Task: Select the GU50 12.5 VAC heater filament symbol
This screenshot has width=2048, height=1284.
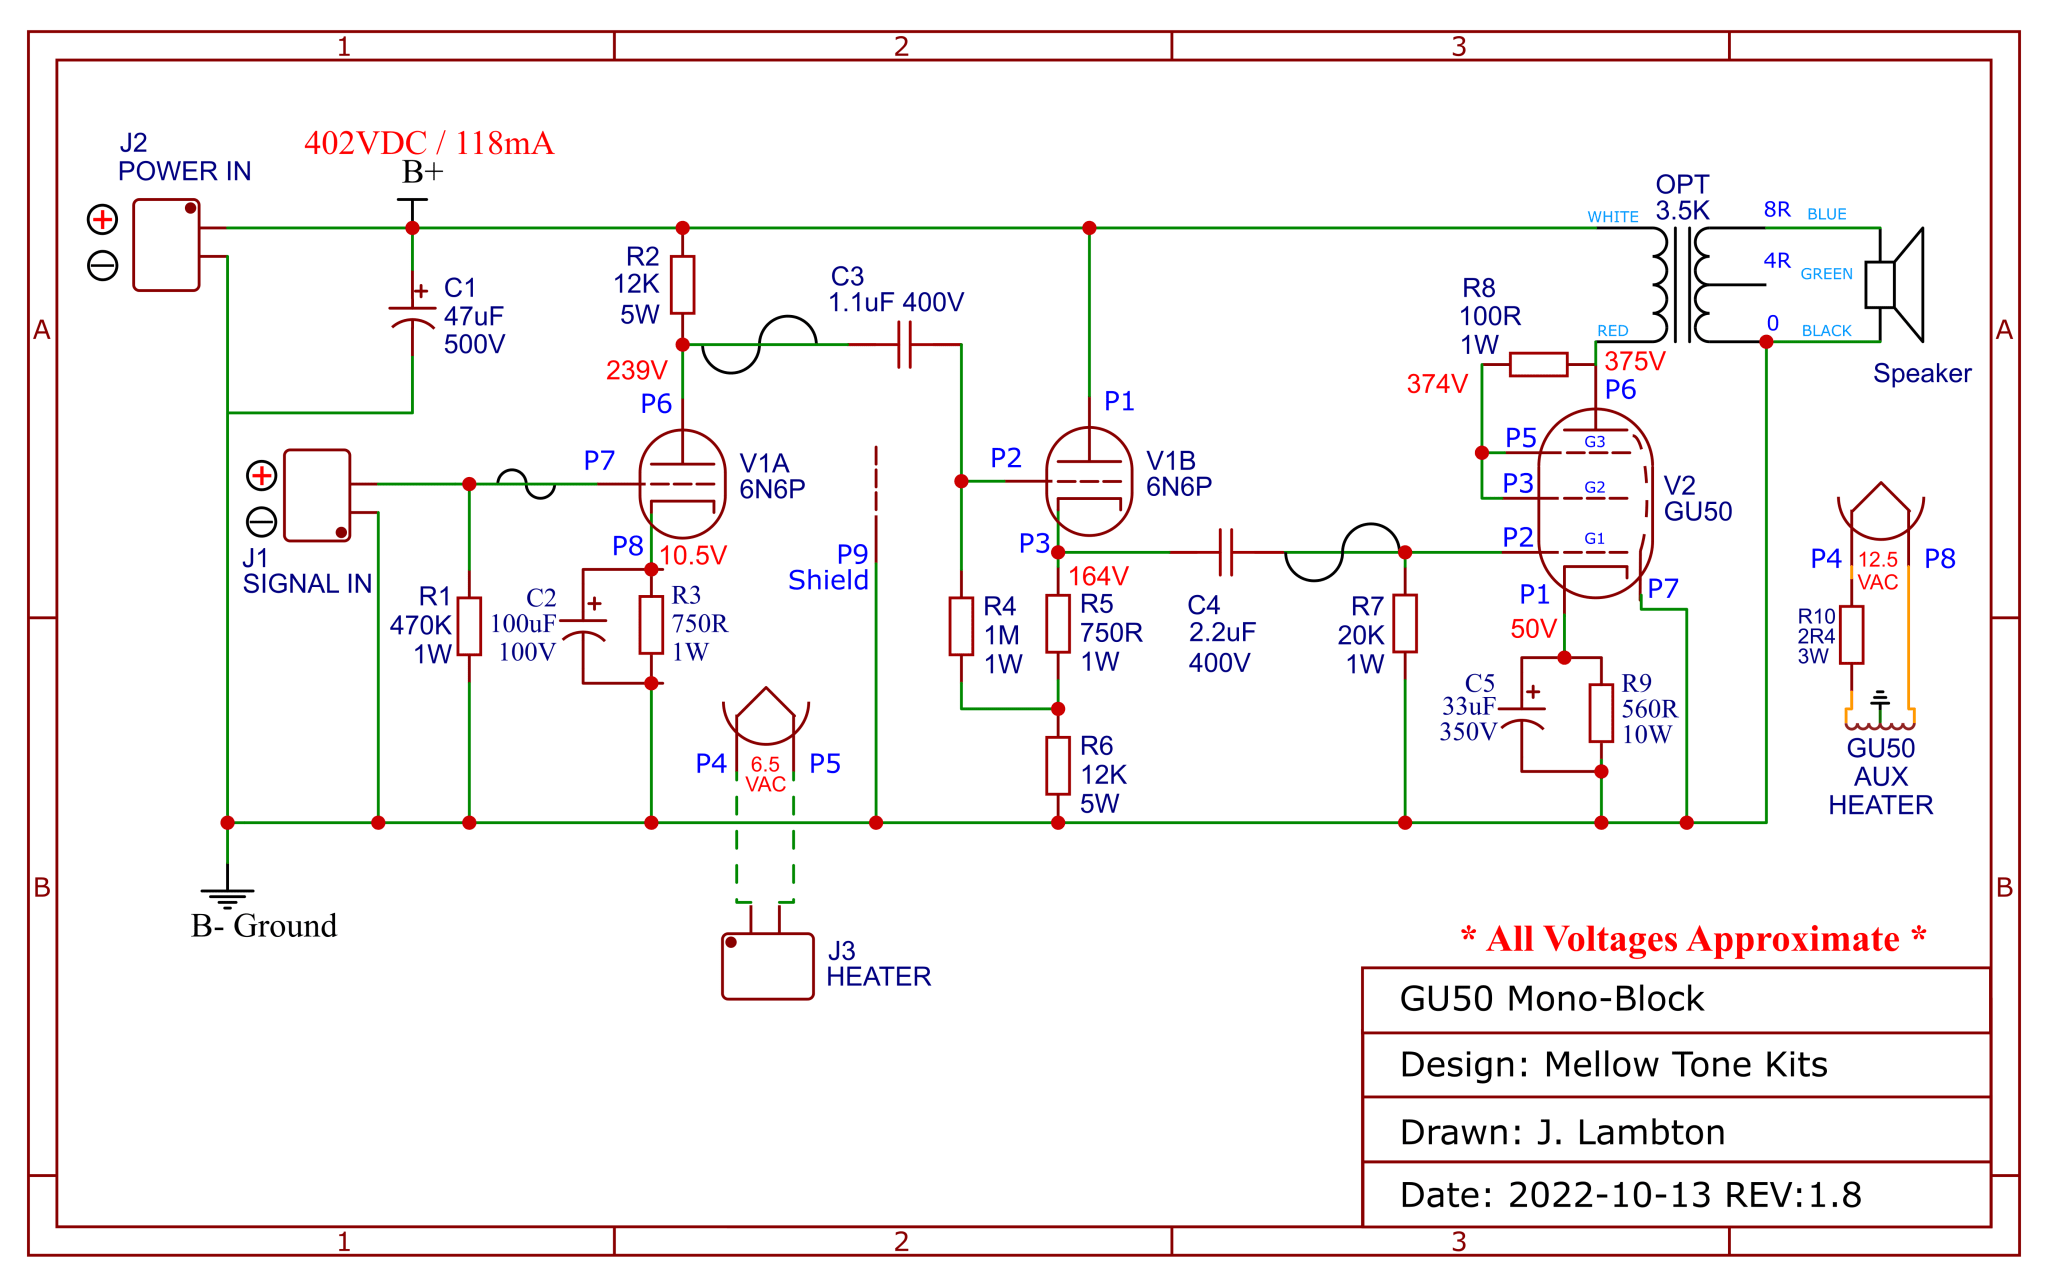Action: pos(1880,513)
